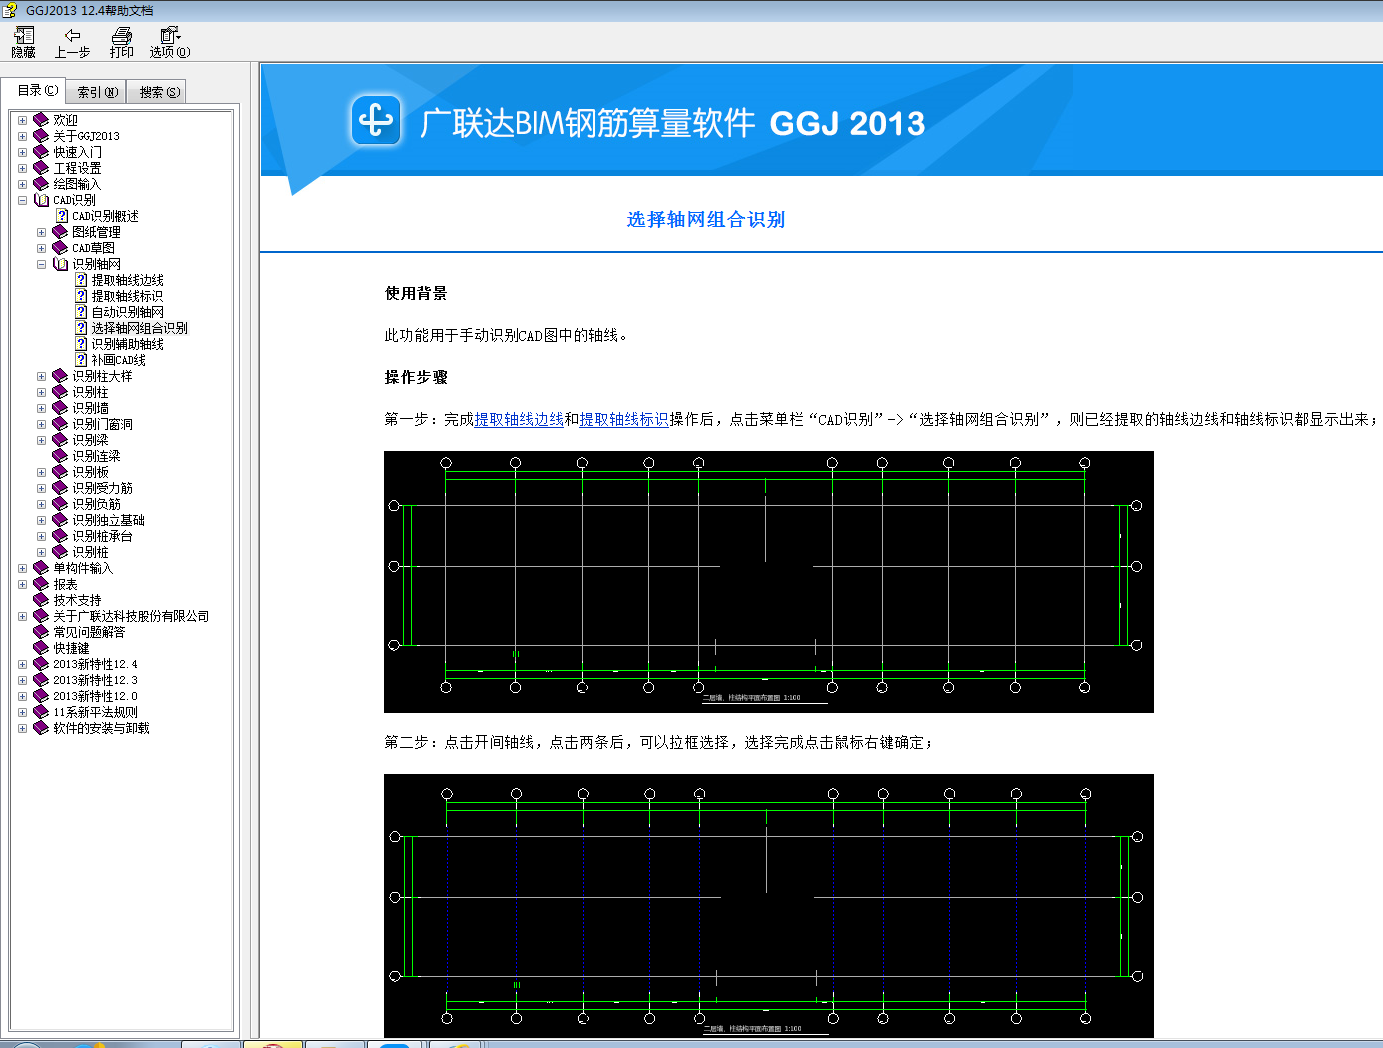Screen dimensions: 1383x1048
Task: Open the 识别受力筋 tree item
Action: click(x=102, y=488)
